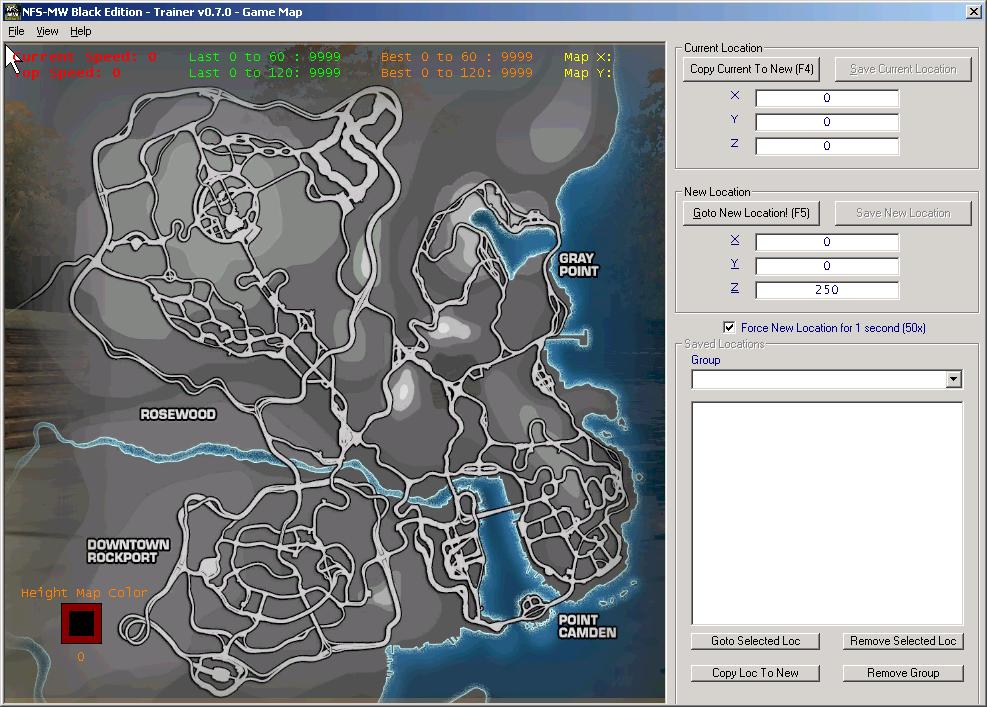The height and width of the screenshot is (707, 987).
Task: Click the Y field under New Location
Action: 826,266
